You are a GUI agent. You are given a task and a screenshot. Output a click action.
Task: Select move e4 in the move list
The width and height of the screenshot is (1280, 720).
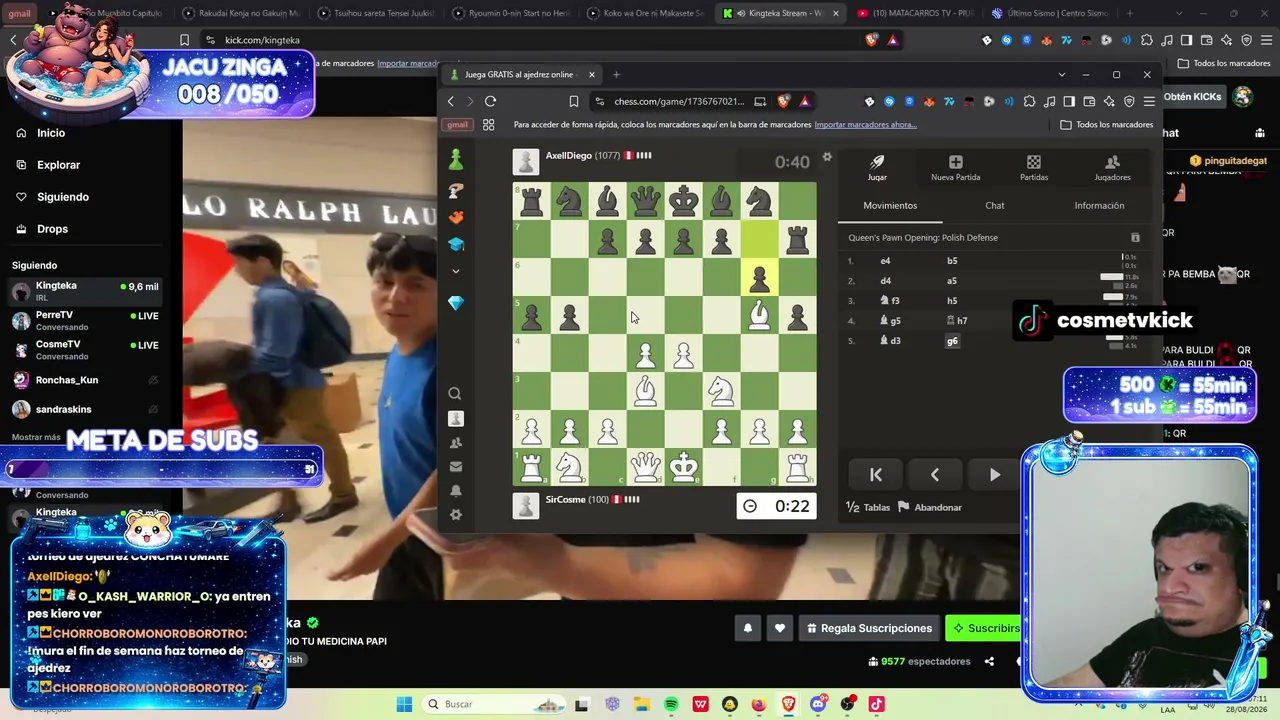tap(885, 261)
